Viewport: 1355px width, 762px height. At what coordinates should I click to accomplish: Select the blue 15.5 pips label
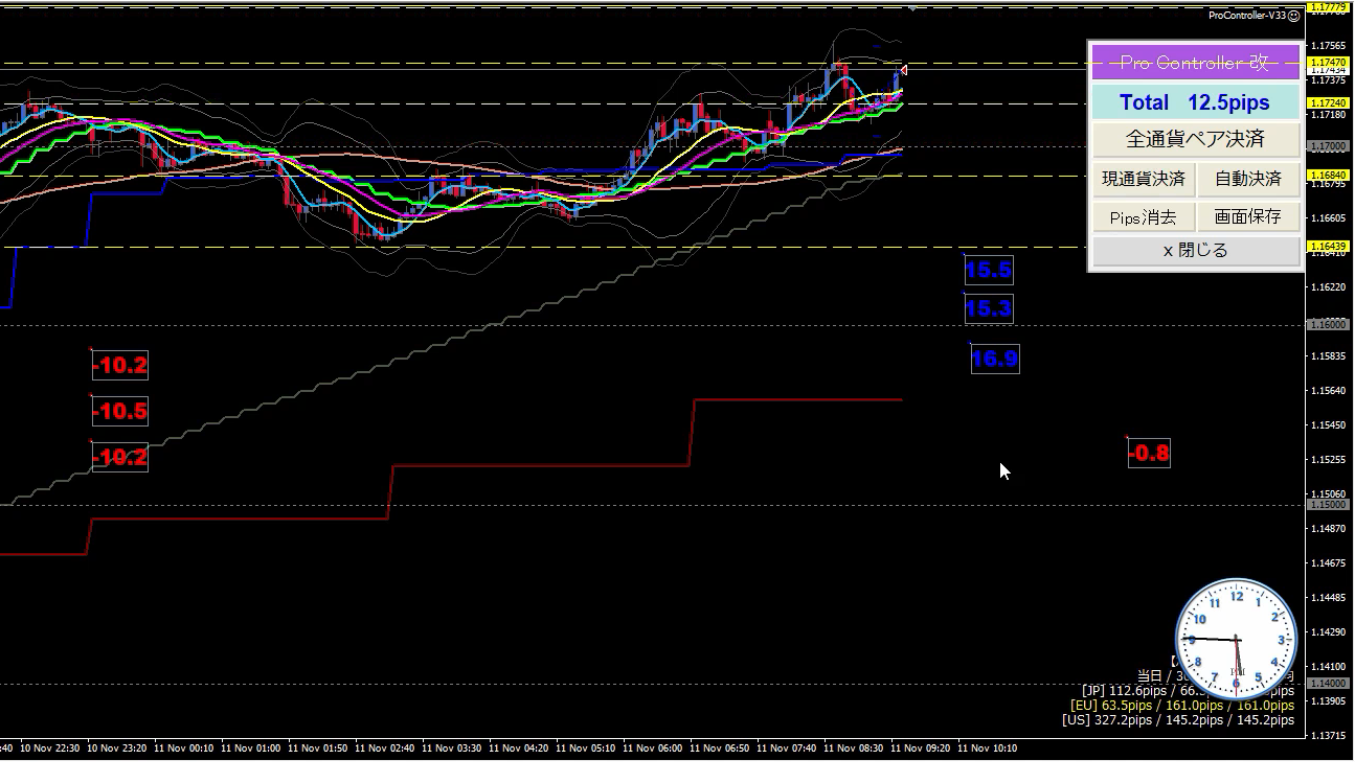(x=989, y=270)
